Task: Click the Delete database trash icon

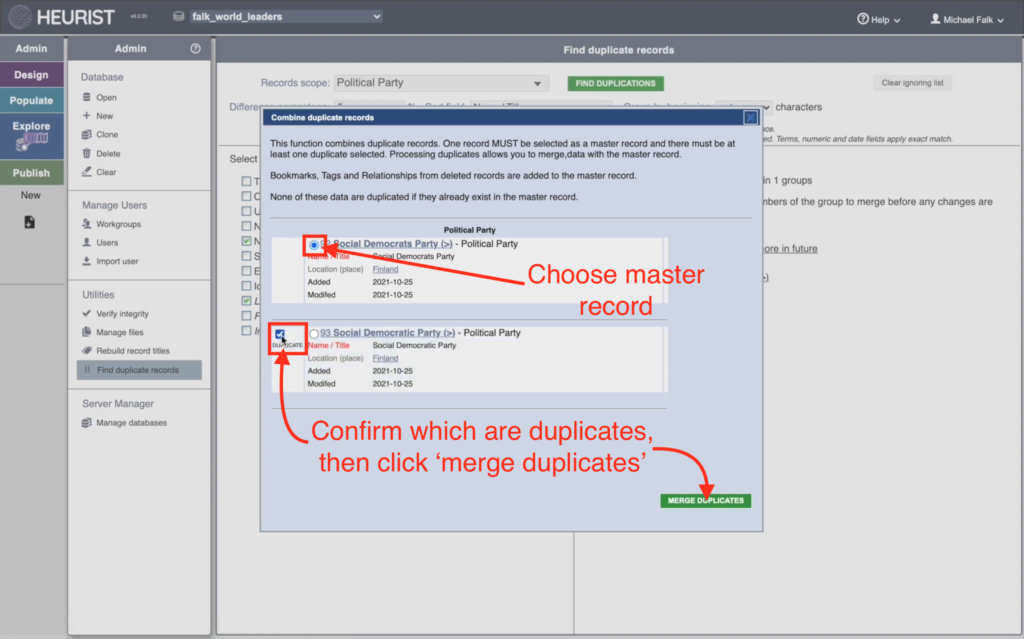Action: 86,153
